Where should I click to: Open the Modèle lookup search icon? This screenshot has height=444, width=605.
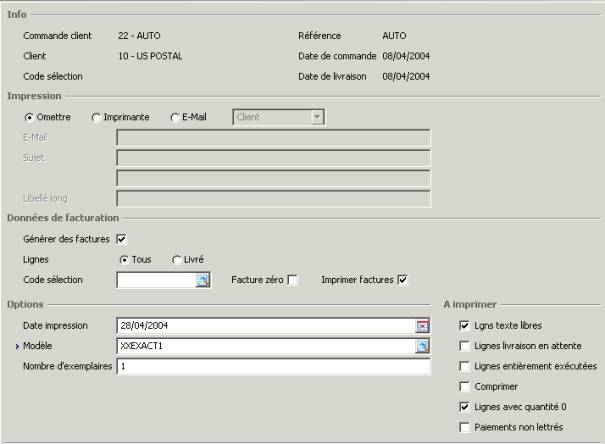pos(422,346)
